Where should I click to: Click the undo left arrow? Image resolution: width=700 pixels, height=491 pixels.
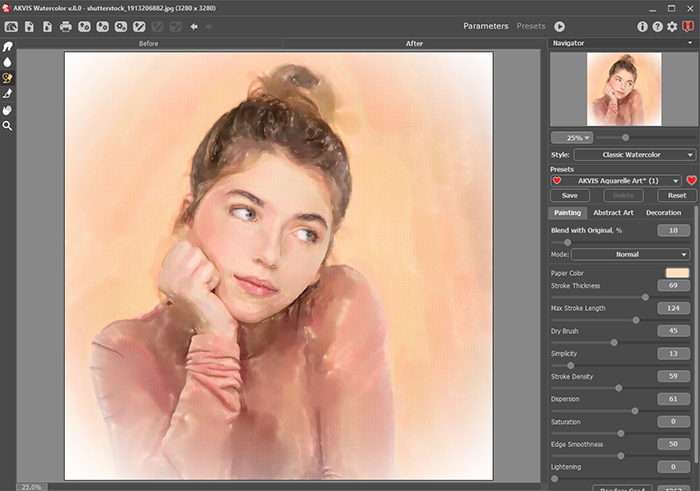pyautogui.click(x=193, y=26)
